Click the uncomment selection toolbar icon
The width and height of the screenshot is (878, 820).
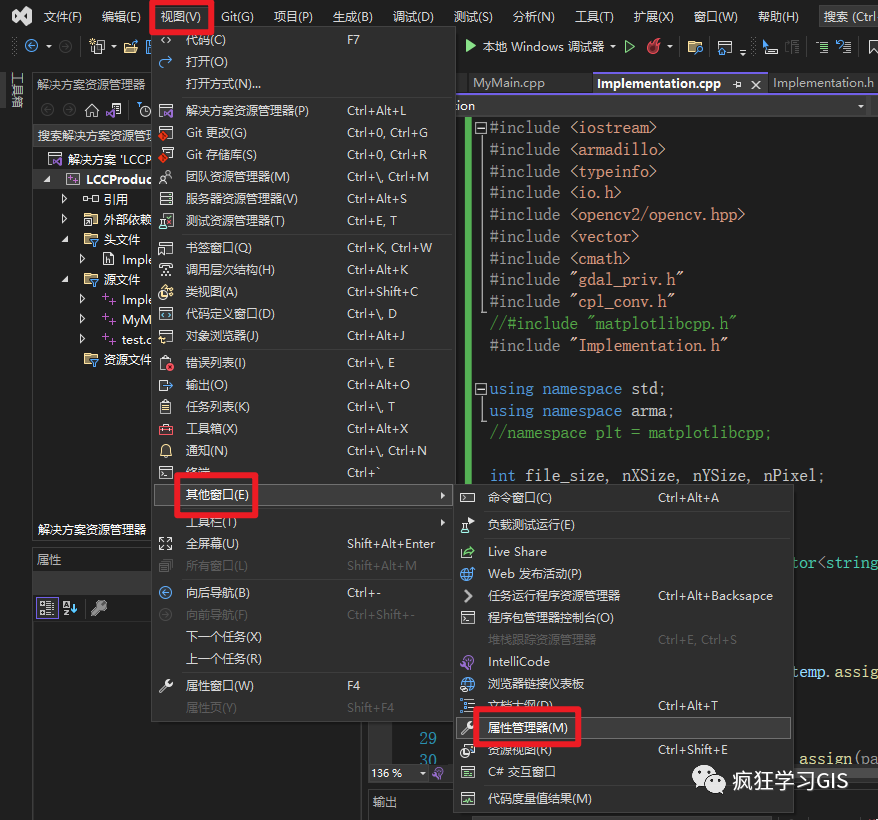pos(843,47)
